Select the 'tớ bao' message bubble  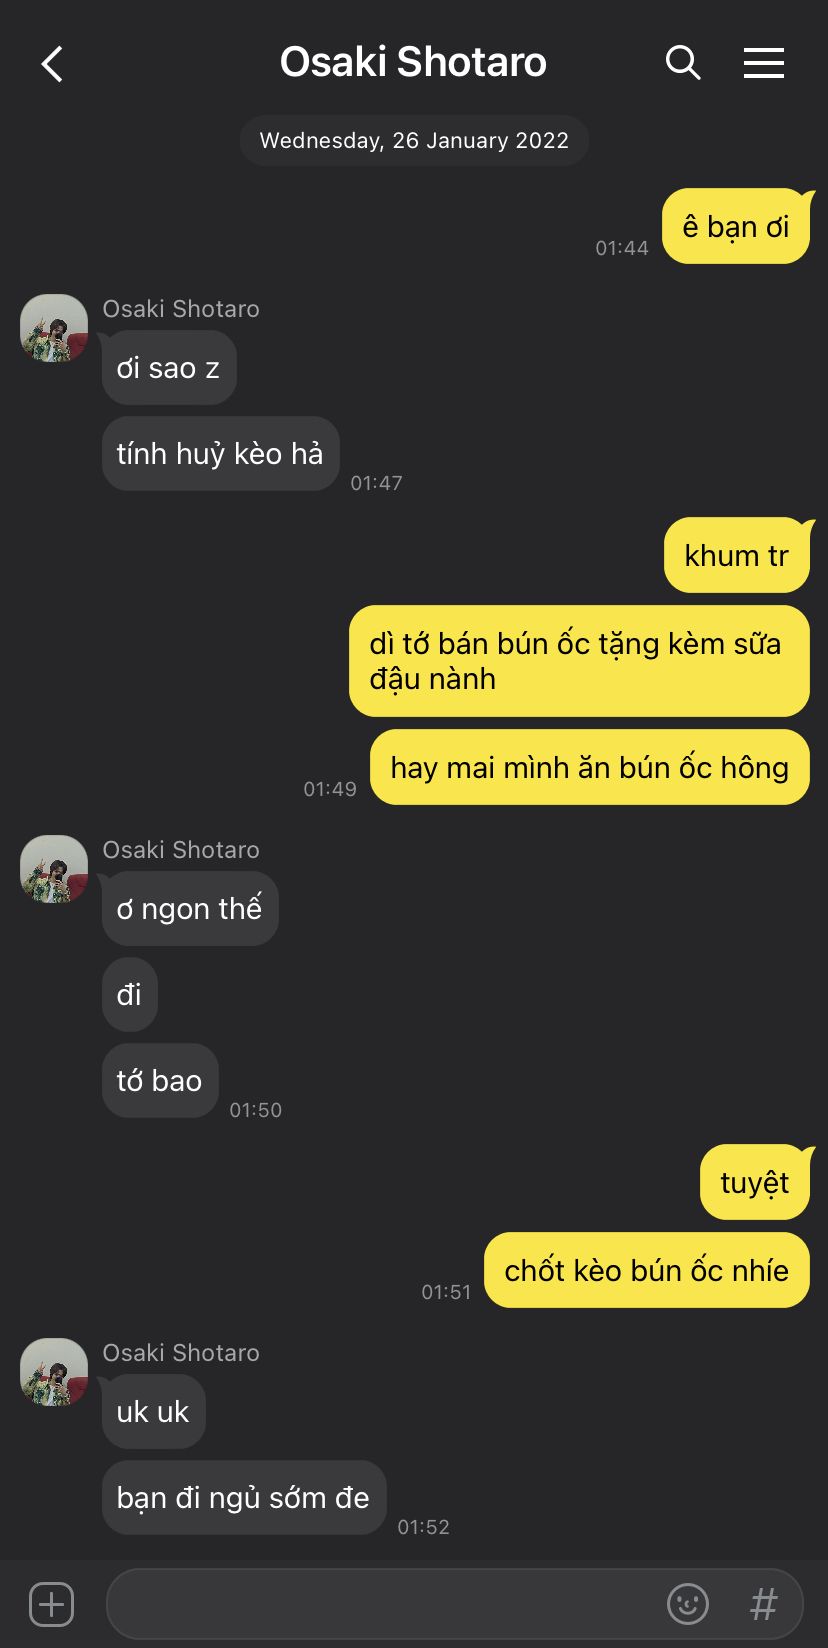pyautogui.click(x=160, y=1081)
